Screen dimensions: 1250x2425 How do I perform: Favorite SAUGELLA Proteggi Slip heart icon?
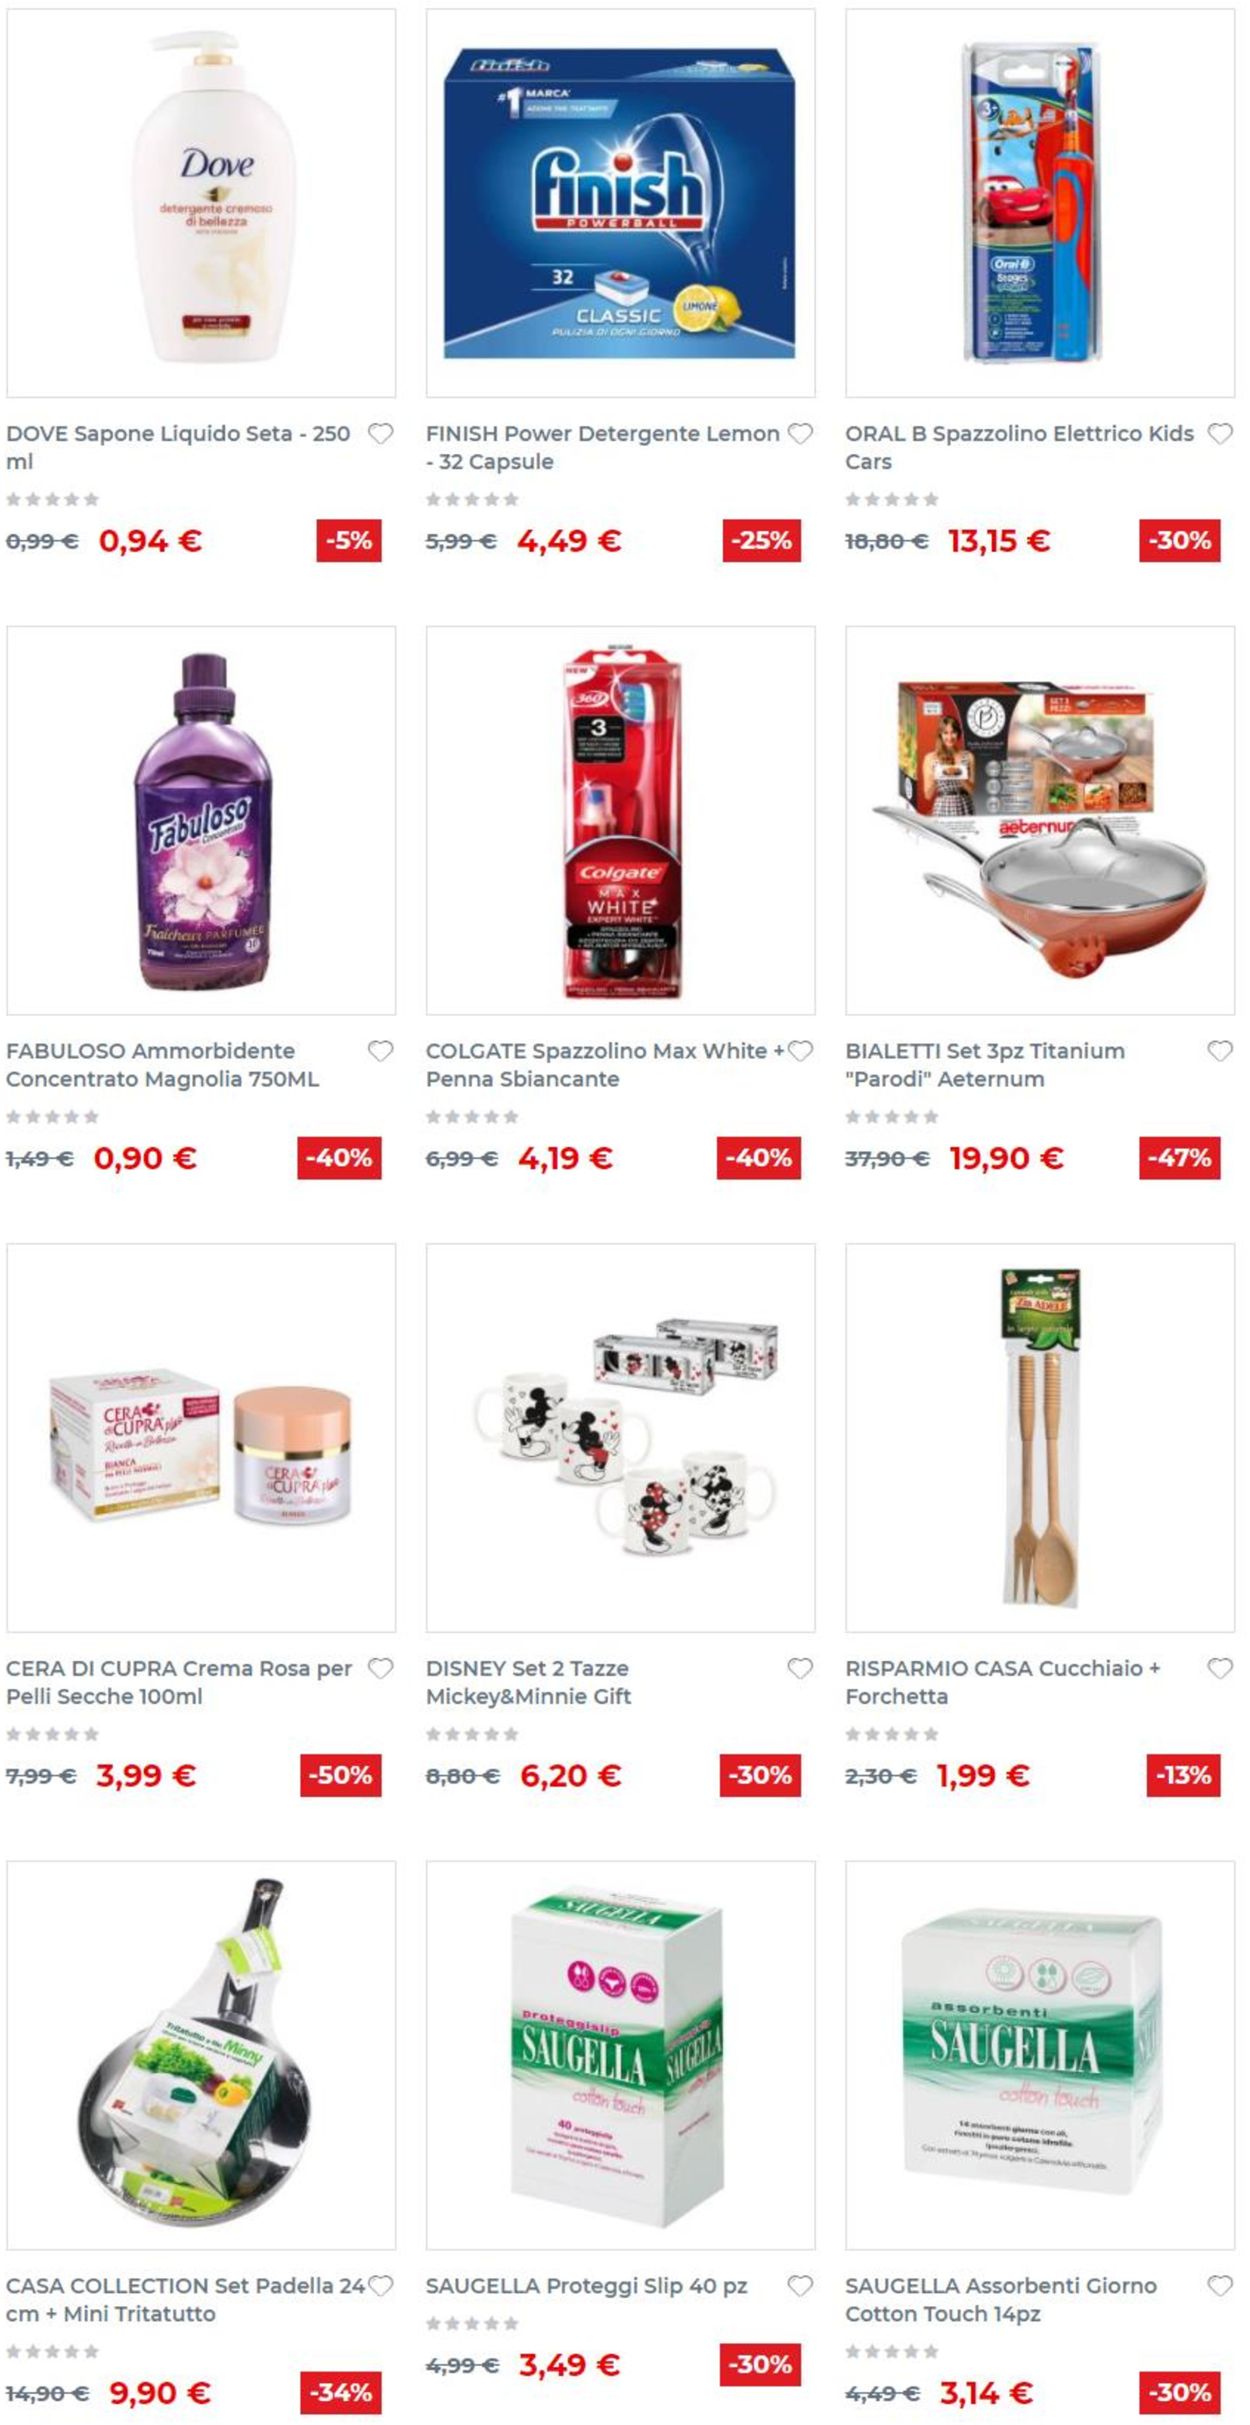800,2285
